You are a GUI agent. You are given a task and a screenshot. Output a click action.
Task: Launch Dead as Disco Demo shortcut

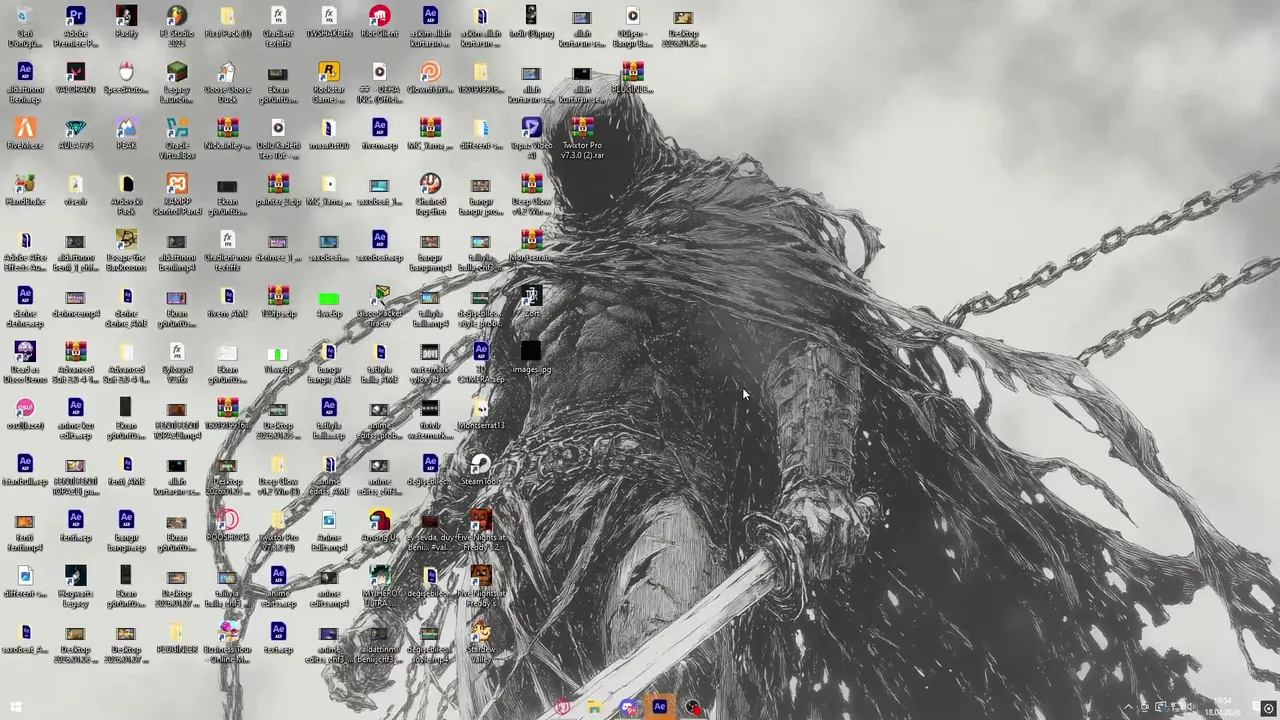(x=25, y=363)
